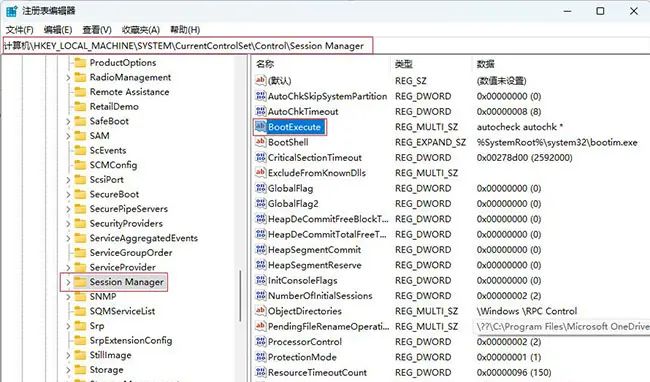Click the PendingFileRenameOperations value icon
This screenshot has height=382, width=650.
(260, 326)
